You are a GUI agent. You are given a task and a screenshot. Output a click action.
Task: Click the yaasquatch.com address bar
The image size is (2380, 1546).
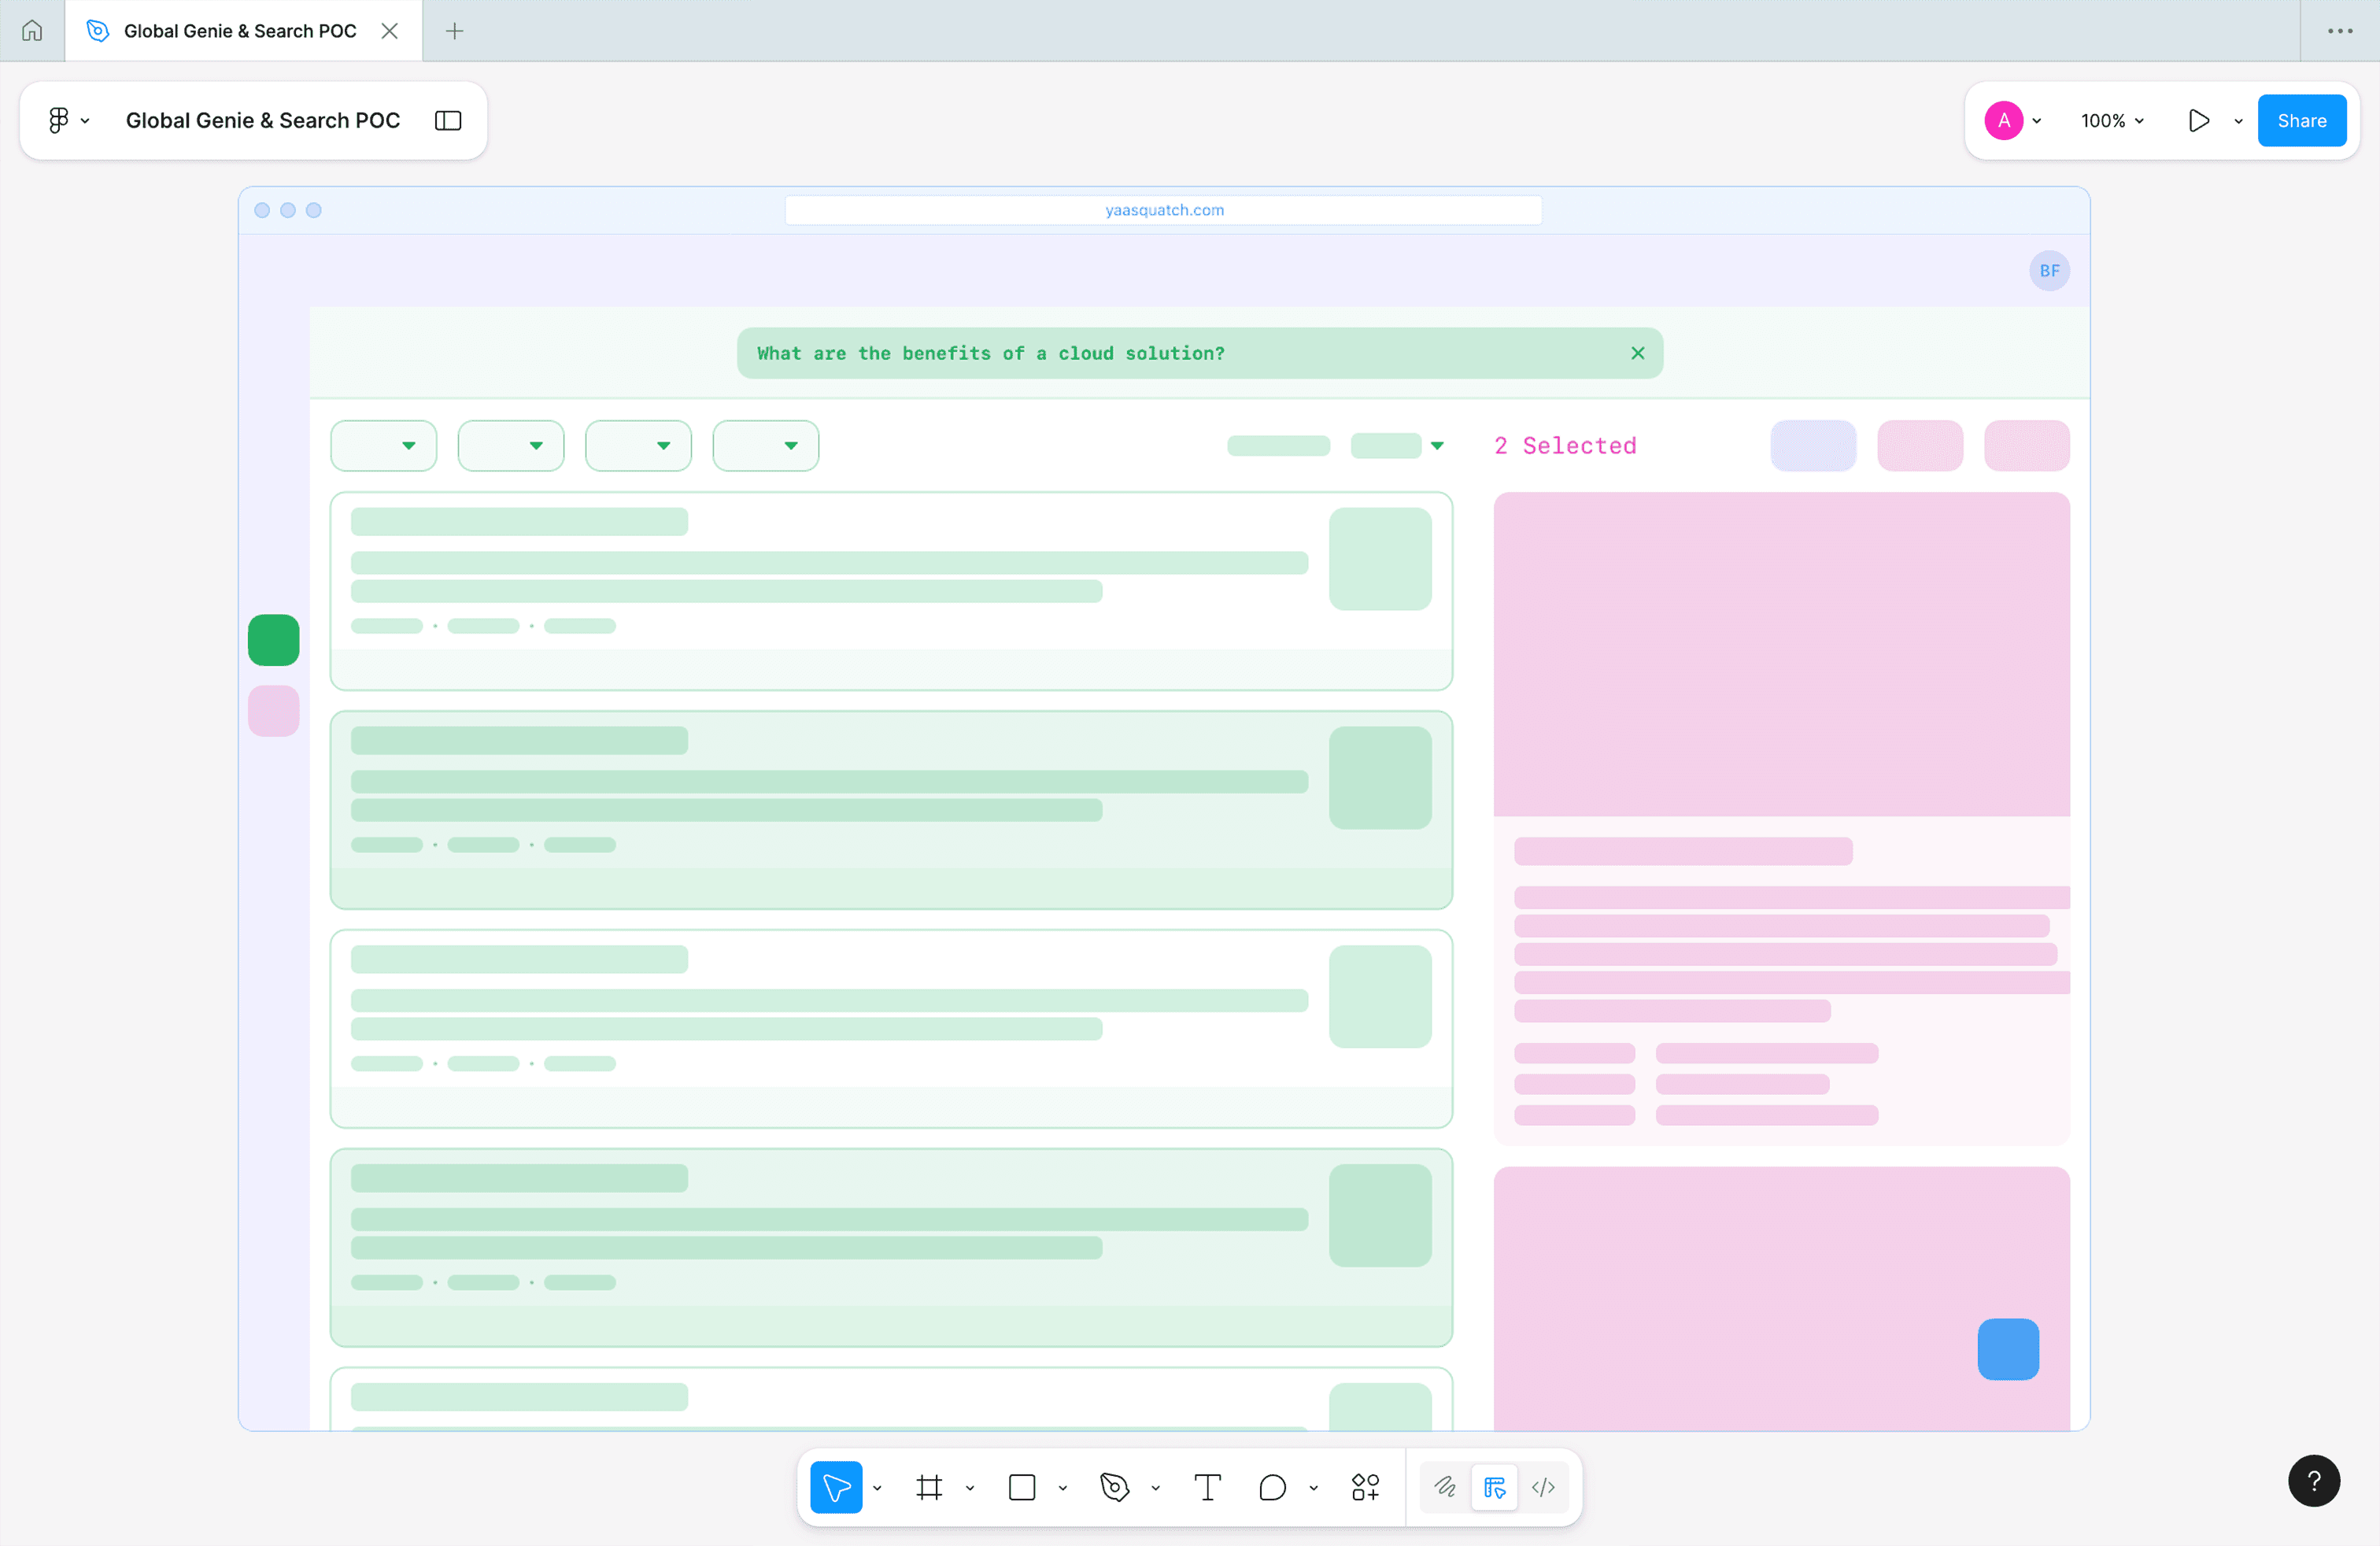click(1163, 210)
